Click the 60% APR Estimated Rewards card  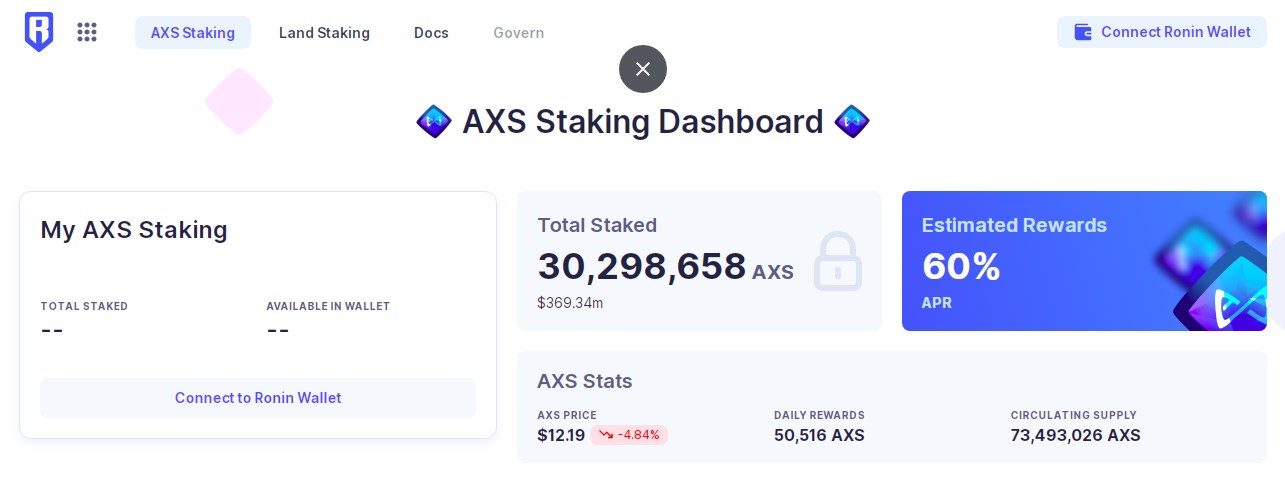pyautogui.click(x=1084, y=261)
